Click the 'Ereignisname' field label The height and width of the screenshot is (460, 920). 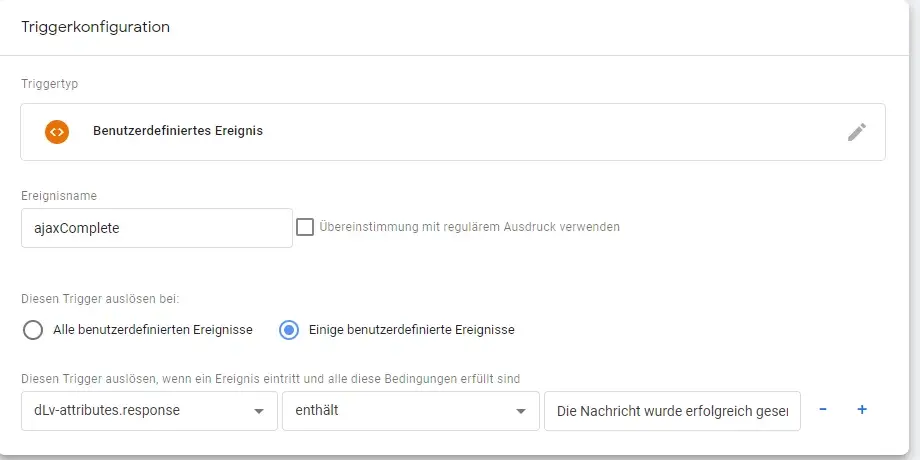(x=58, y=196)
